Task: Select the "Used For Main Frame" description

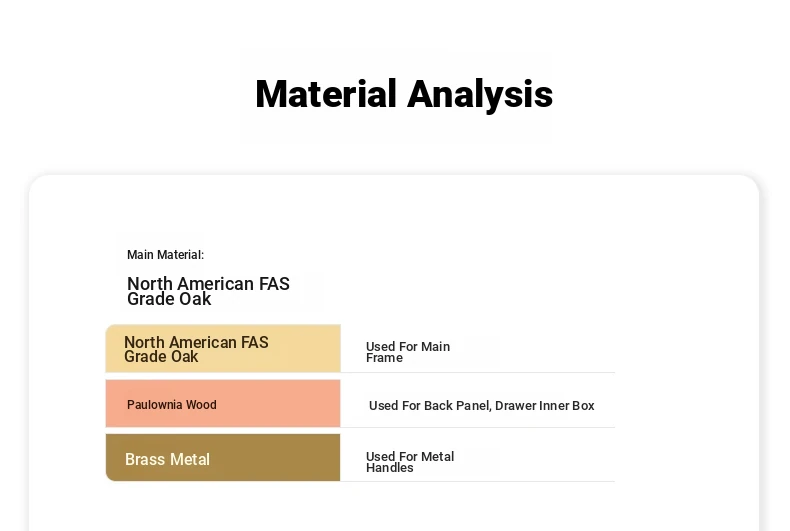Action: [408, 352]
